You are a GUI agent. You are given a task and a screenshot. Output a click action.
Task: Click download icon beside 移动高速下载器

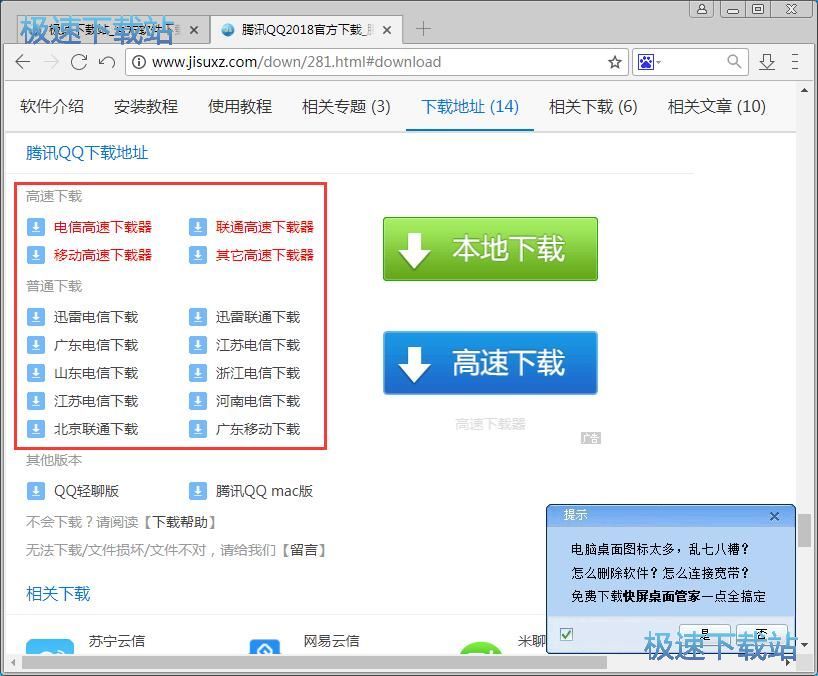click(x=35, y=255)
